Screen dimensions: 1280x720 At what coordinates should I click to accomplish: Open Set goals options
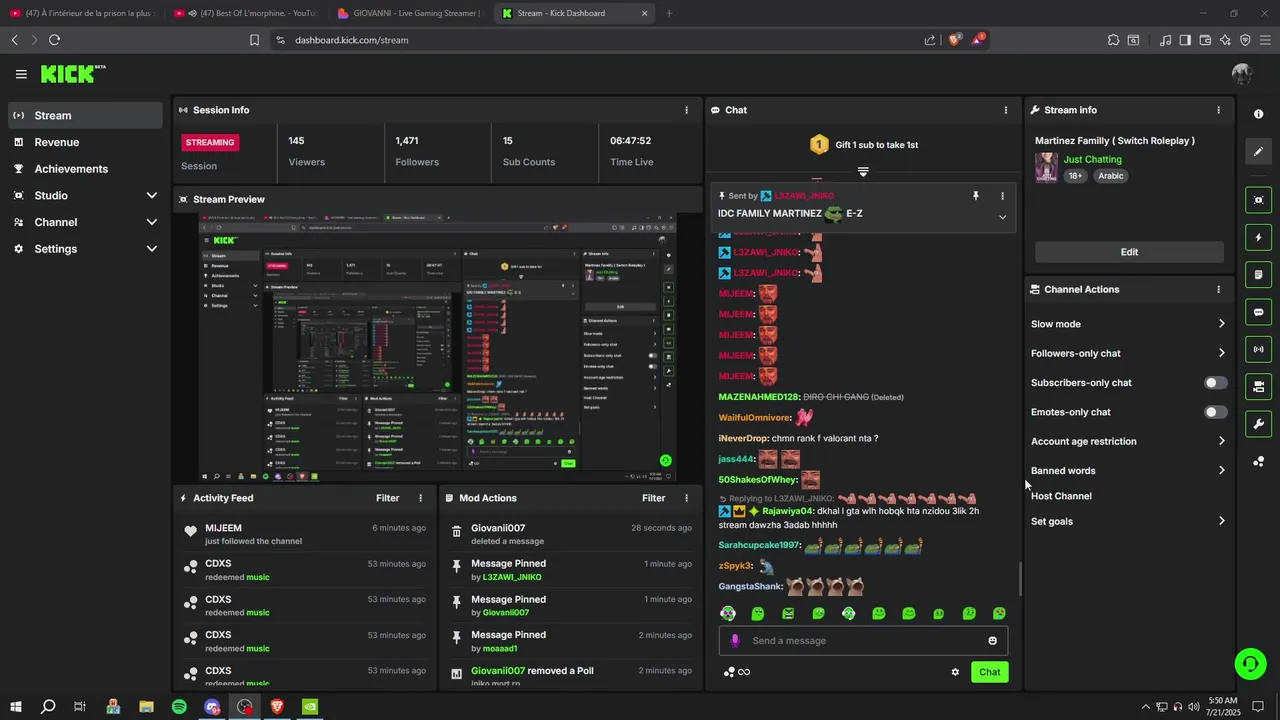tap(1129, 521)
